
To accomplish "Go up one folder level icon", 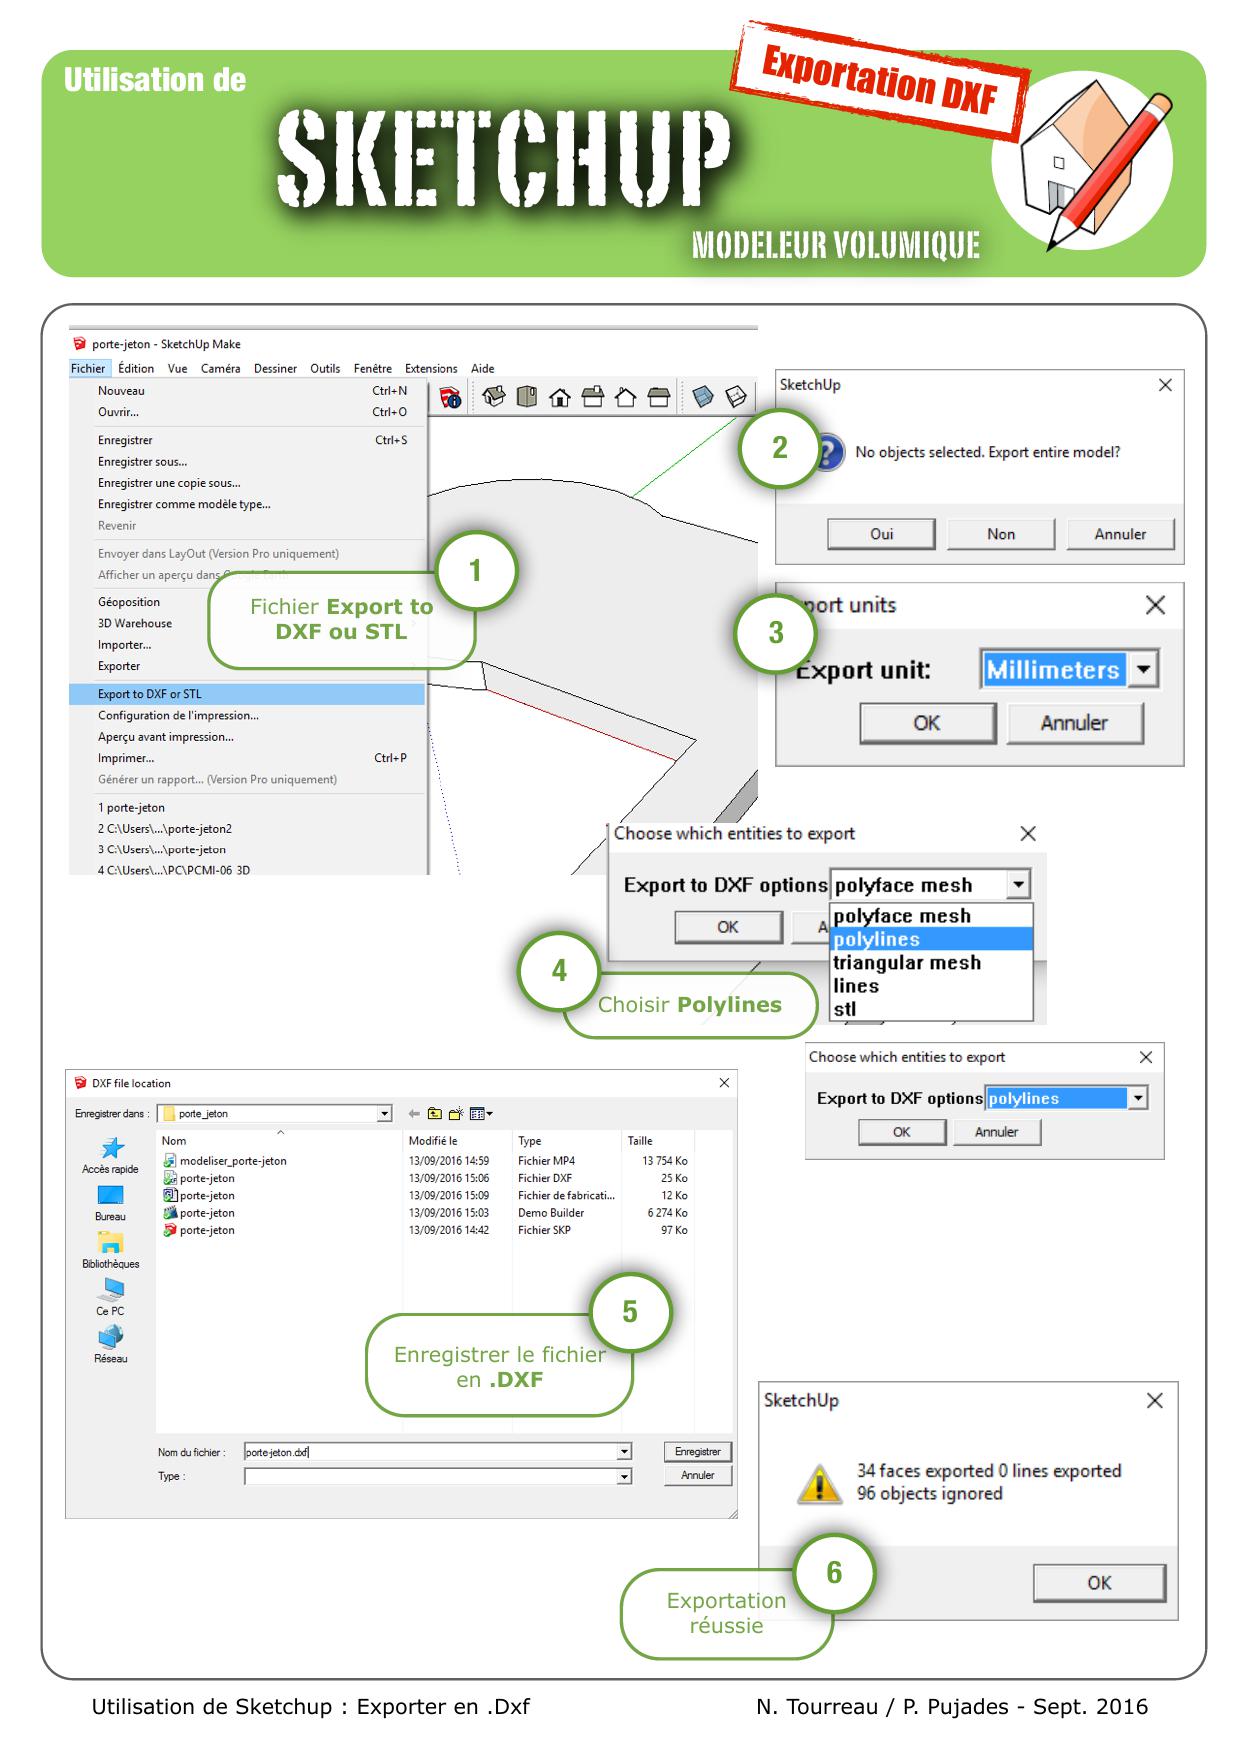I will [x=435, y=1113].
